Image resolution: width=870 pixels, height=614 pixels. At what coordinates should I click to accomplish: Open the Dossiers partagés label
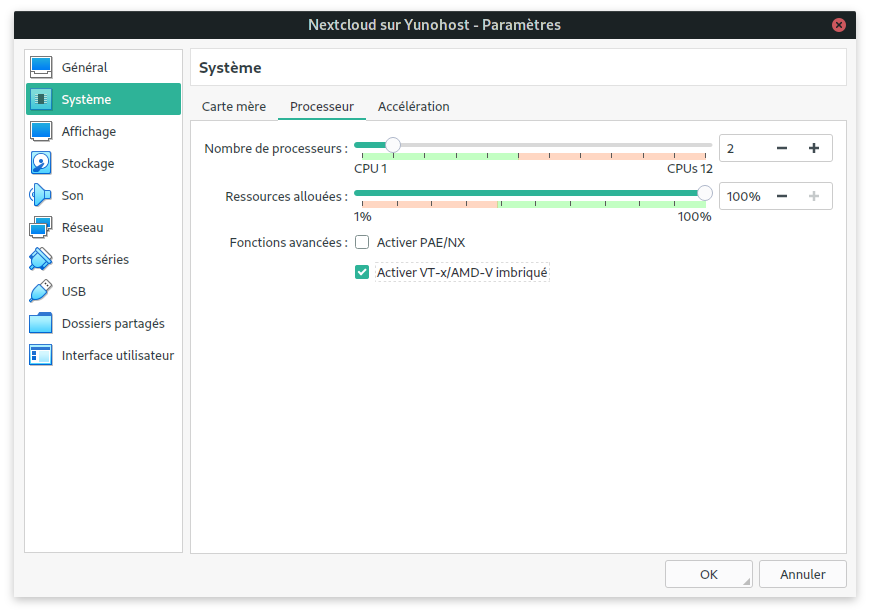[x=113, y=324]
